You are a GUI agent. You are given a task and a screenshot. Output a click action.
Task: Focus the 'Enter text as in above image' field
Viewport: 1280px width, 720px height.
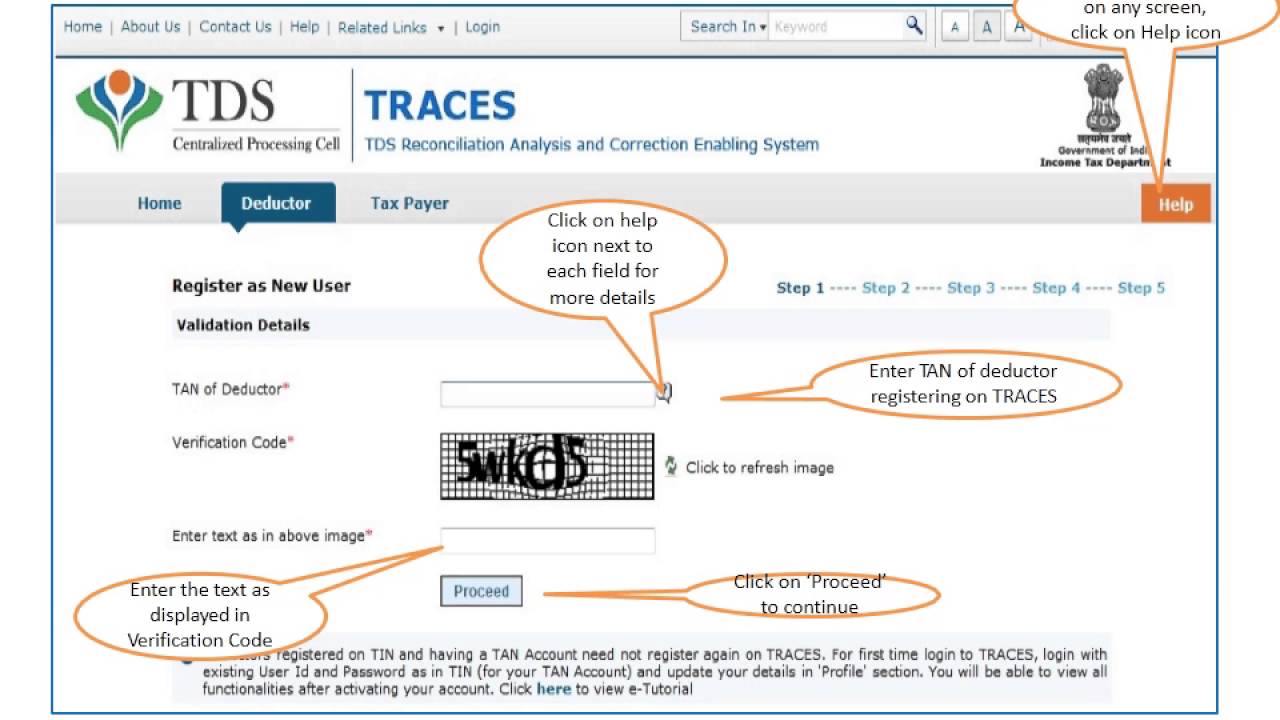tap(548, 541)
